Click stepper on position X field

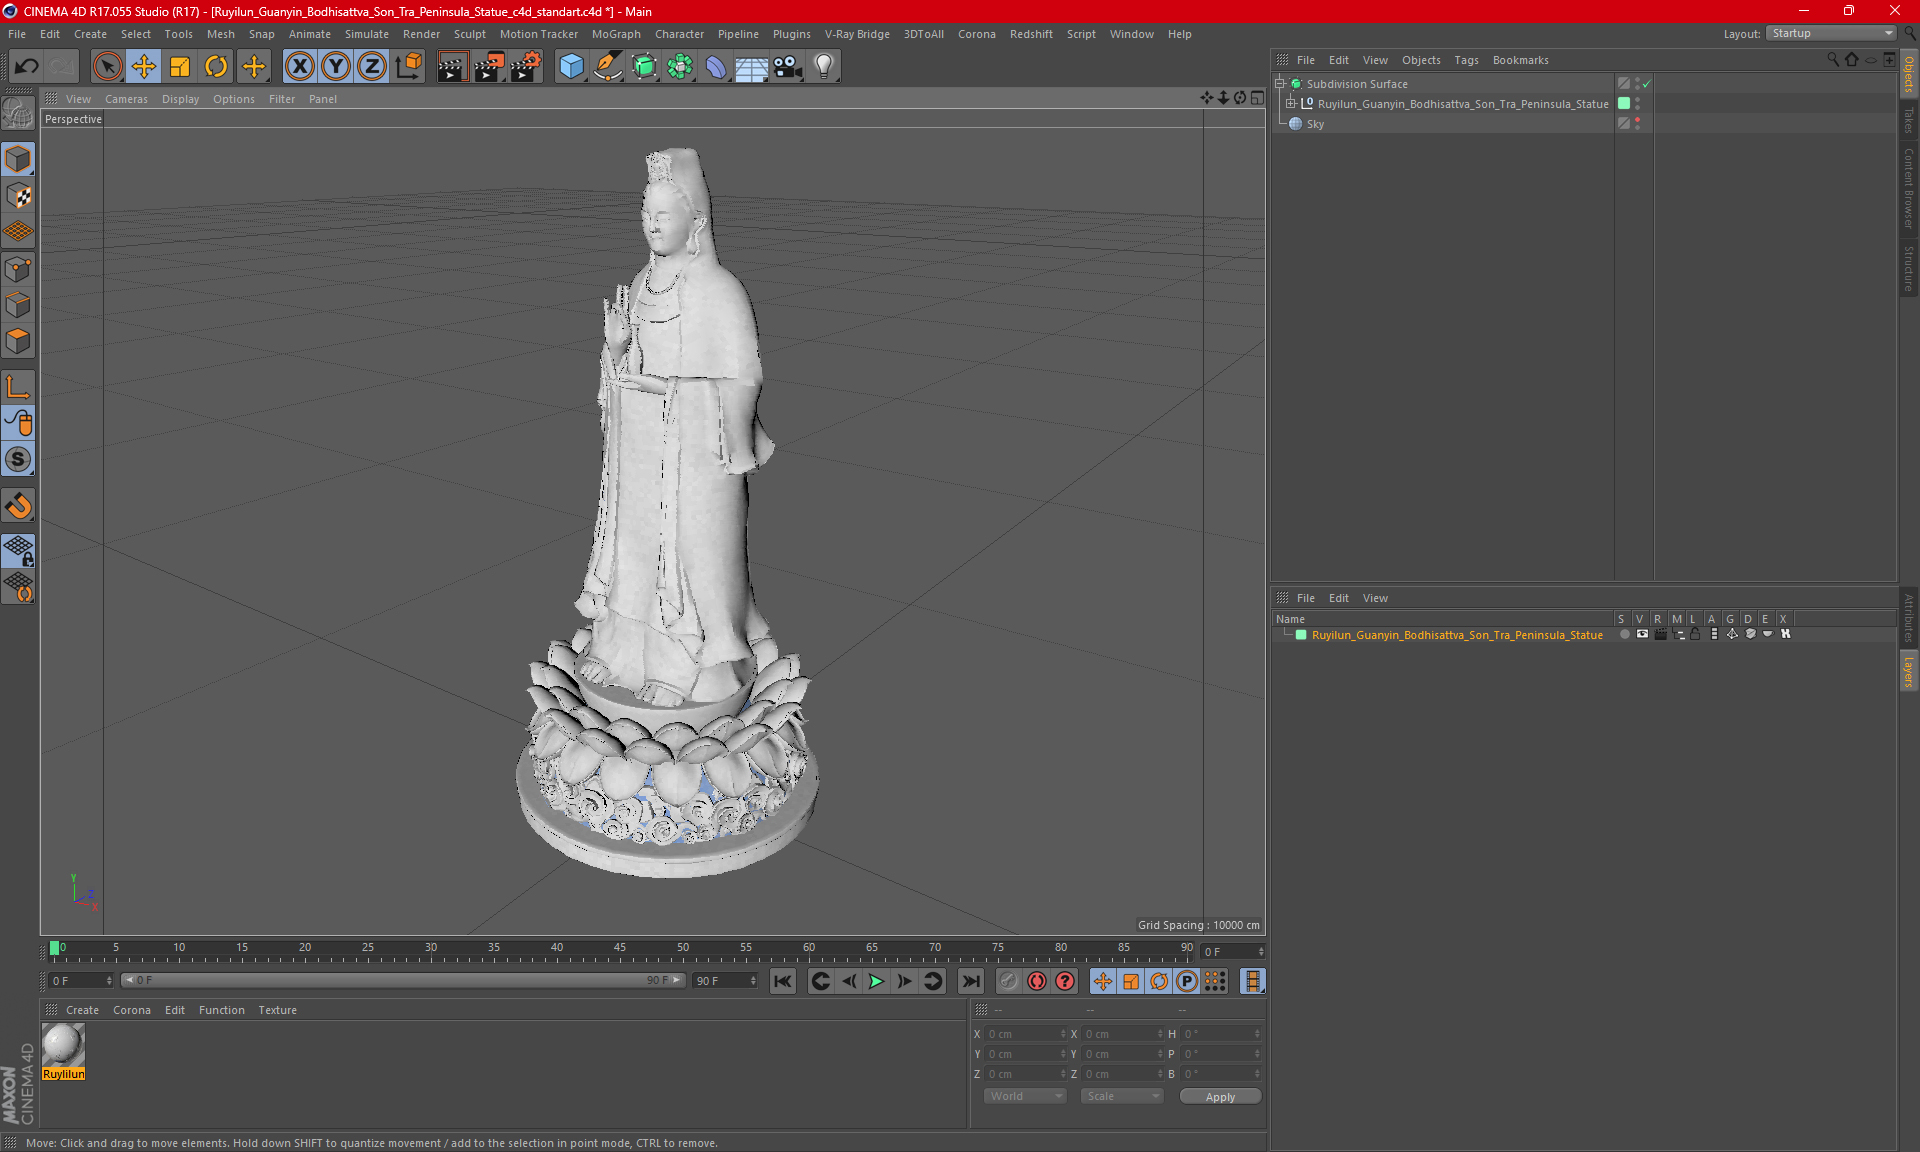click(x=1063, y=1034)
